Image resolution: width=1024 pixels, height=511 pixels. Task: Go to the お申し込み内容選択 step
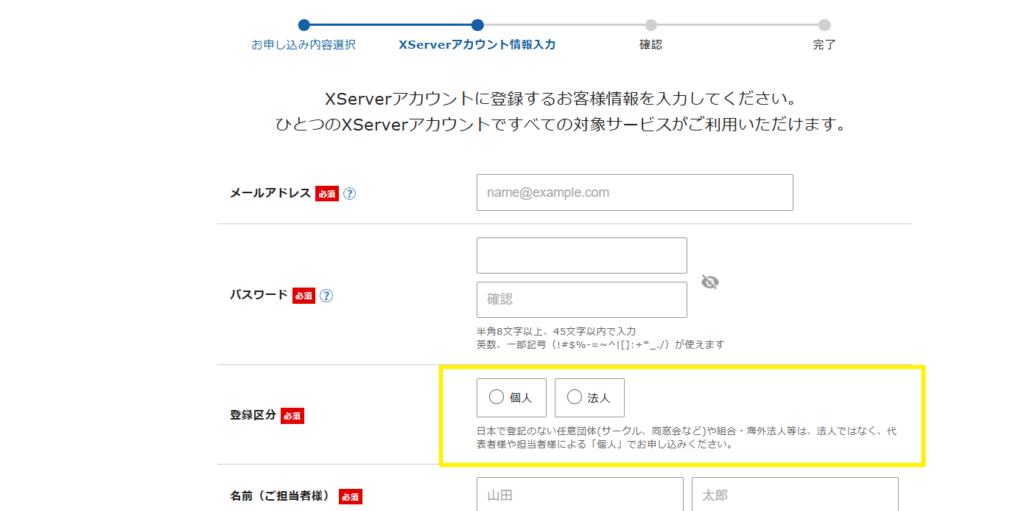(x=304, y=45)
